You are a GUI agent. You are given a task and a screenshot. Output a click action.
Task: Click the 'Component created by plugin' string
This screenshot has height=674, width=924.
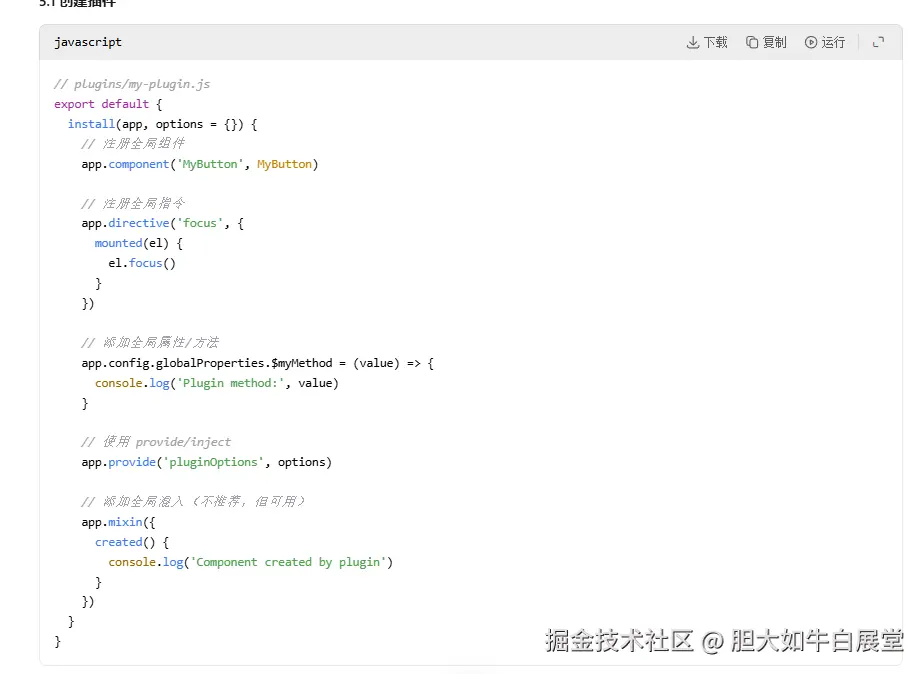tap(291, 562)
